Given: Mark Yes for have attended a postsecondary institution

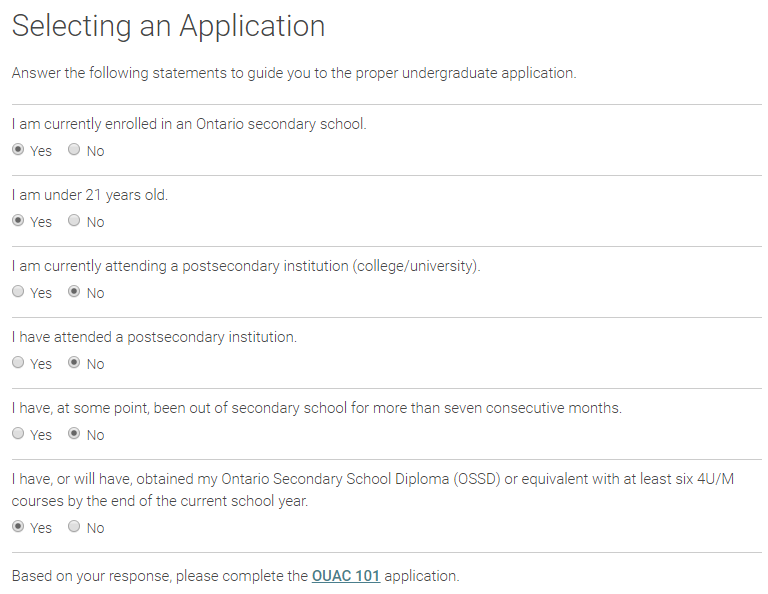Looking at the screenshot, I should 18,362.
